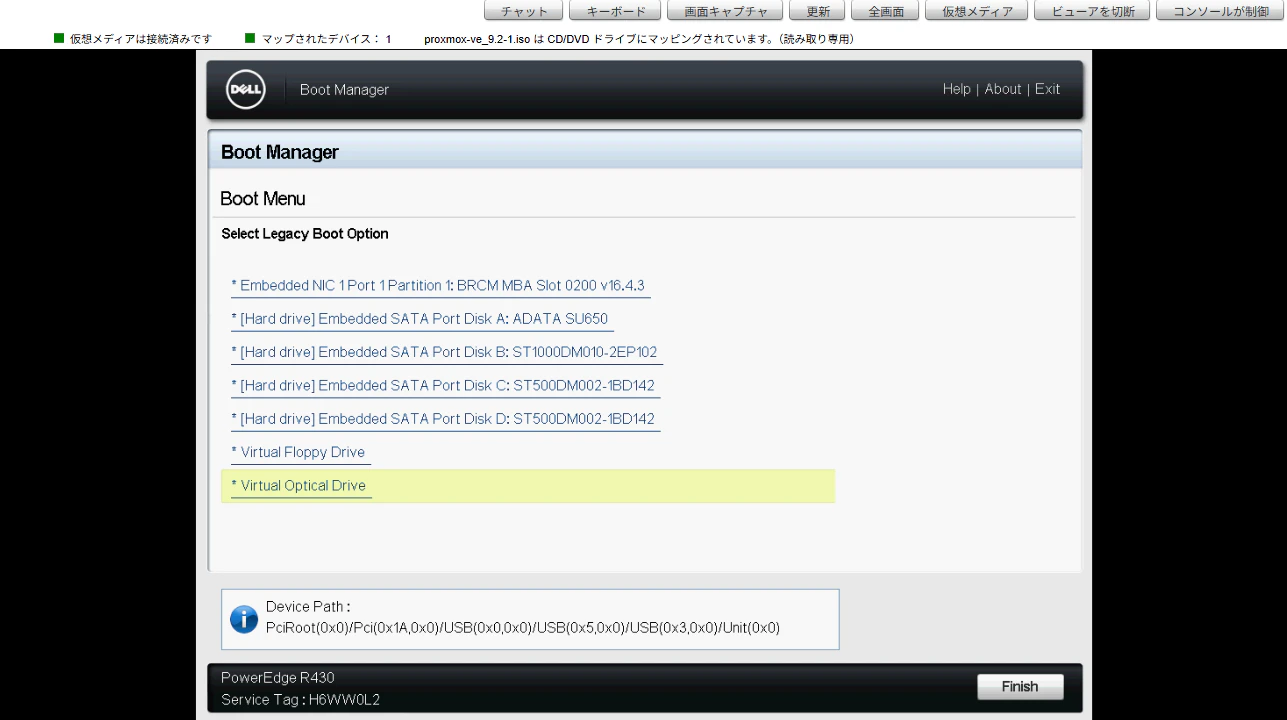Screen dimensions: 1287x720
Task: Click the Select Legacy Boot Option heading
Action: [x=305, y=234]
